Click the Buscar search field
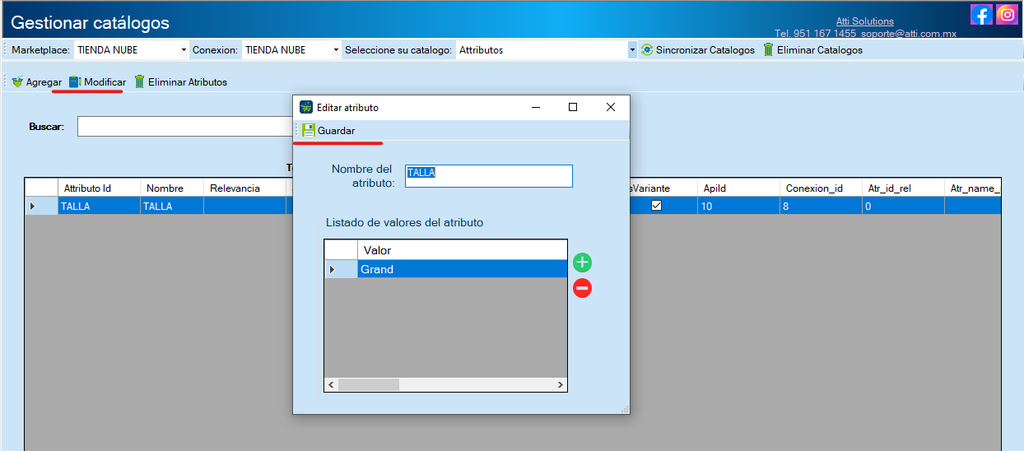Viewport: 1024px width, 451px height. pyautogui.click(x=185, y=127)
